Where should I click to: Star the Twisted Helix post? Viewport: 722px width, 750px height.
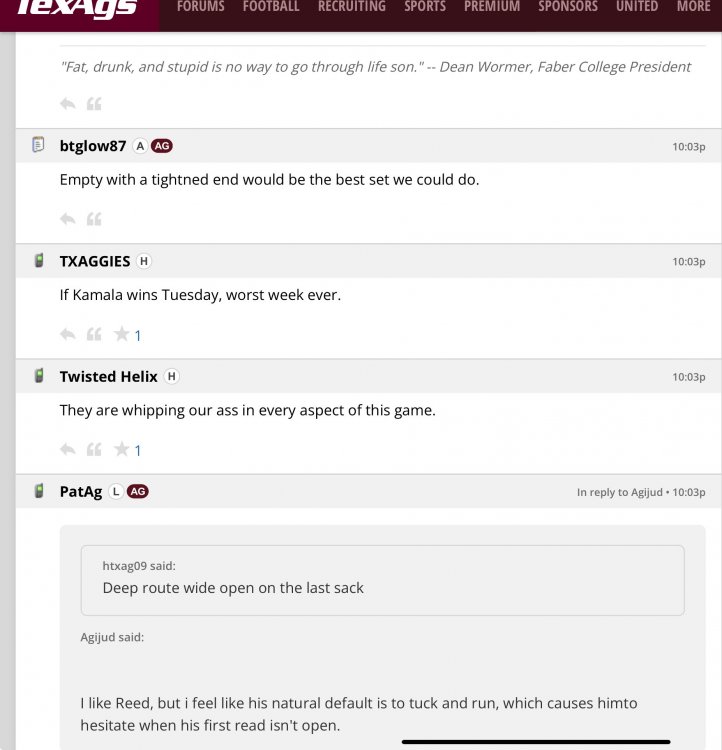(122, 450)
